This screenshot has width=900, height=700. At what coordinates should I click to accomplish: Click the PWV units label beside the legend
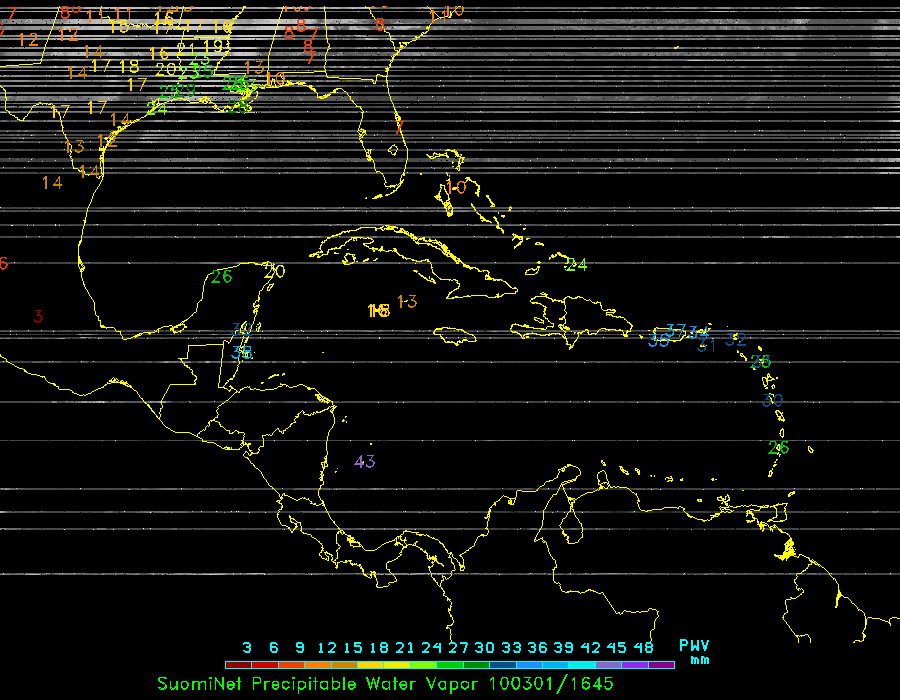tap(694, 652)
